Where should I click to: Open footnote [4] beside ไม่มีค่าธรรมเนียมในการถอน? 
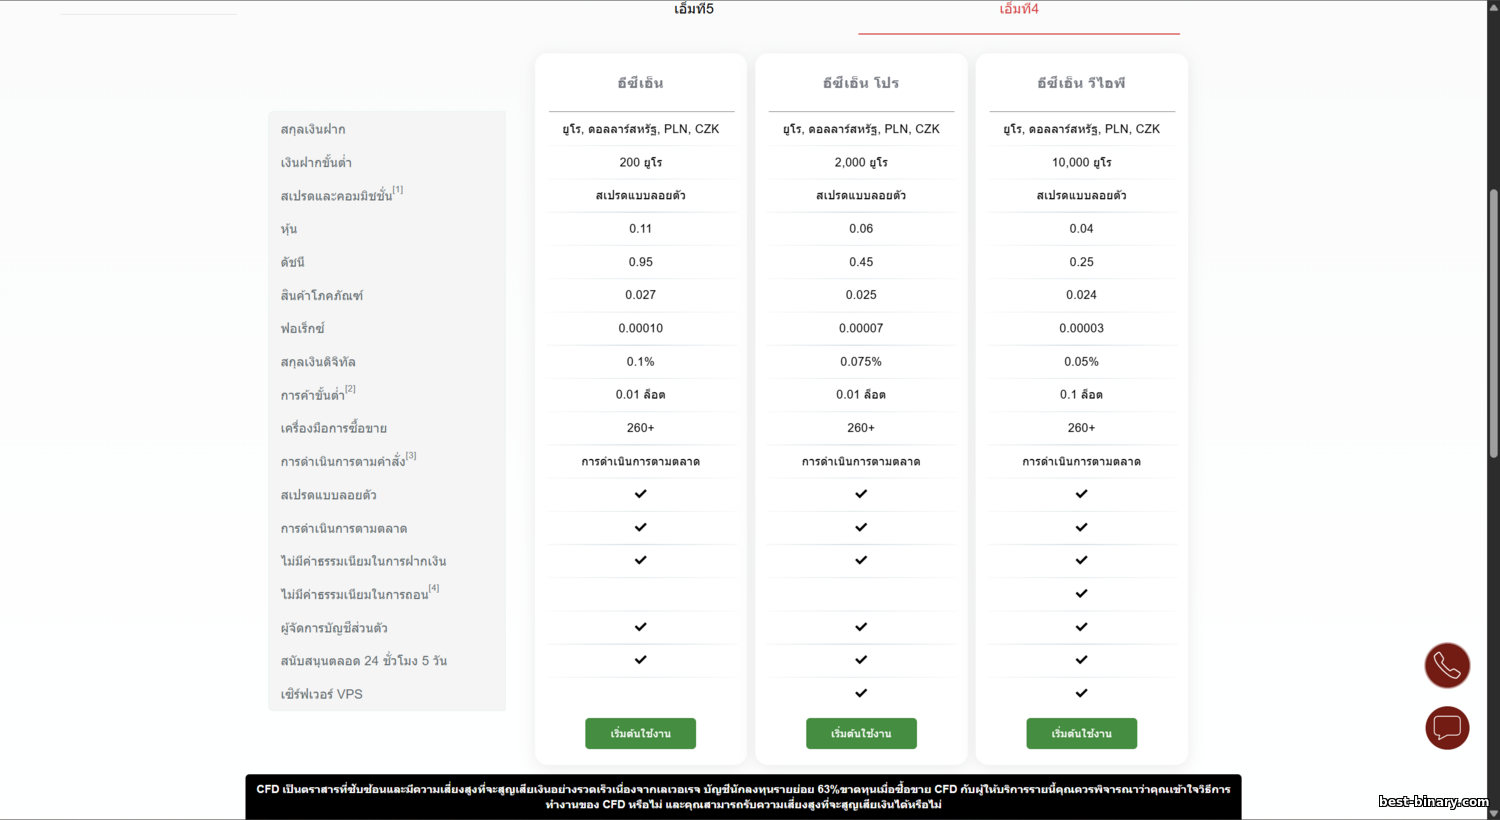434,588
